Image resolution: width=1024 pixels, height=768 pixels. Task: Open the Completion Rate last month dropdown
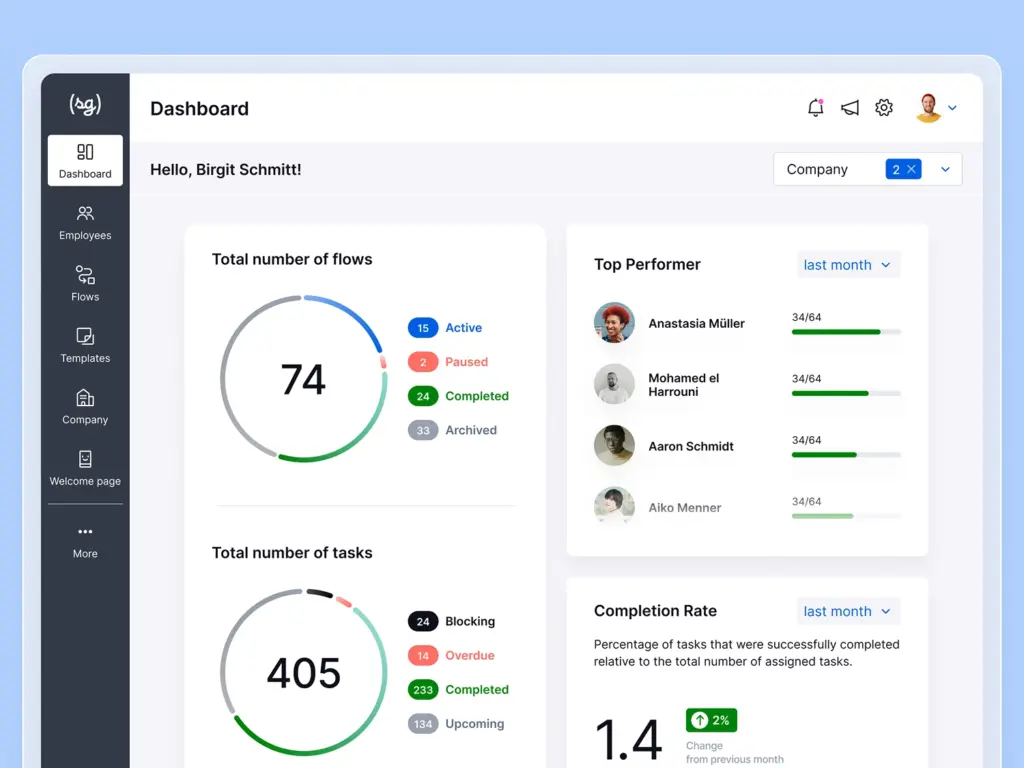click(x=847, y=611)
